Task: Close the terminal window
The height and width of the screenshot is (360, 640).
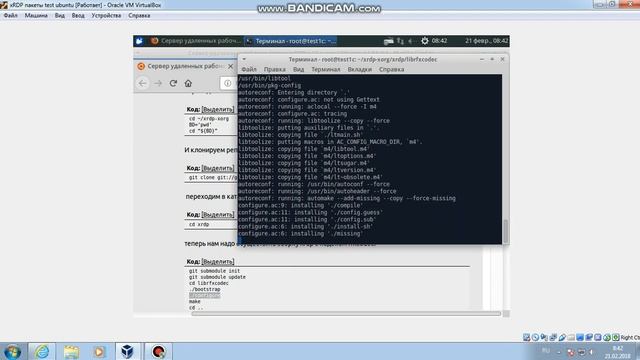Action: (x=502, y=60)
